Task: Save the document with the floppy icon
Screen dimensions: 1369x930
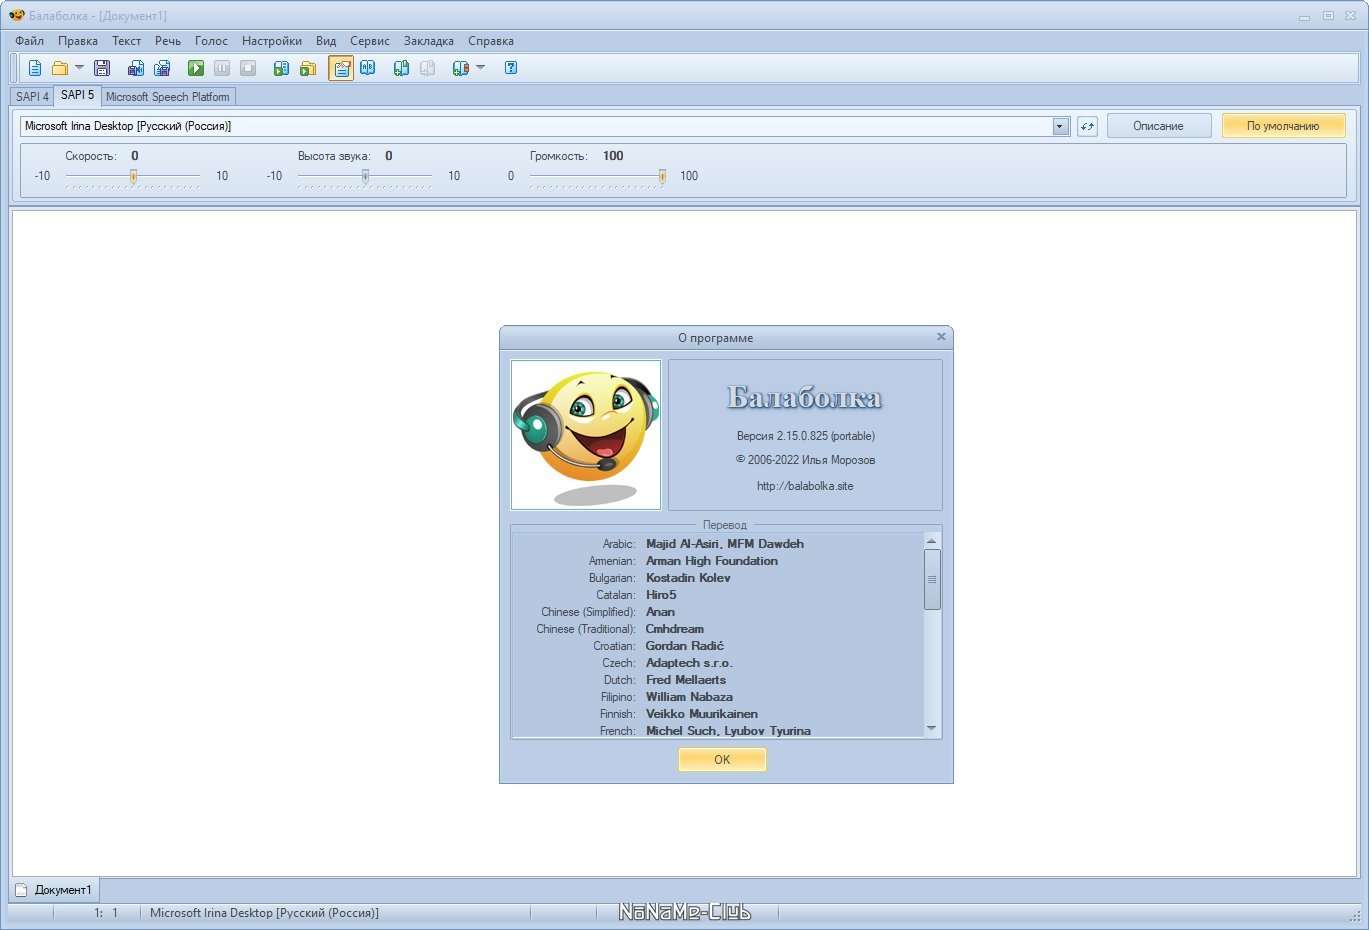Action: [102, 68]
